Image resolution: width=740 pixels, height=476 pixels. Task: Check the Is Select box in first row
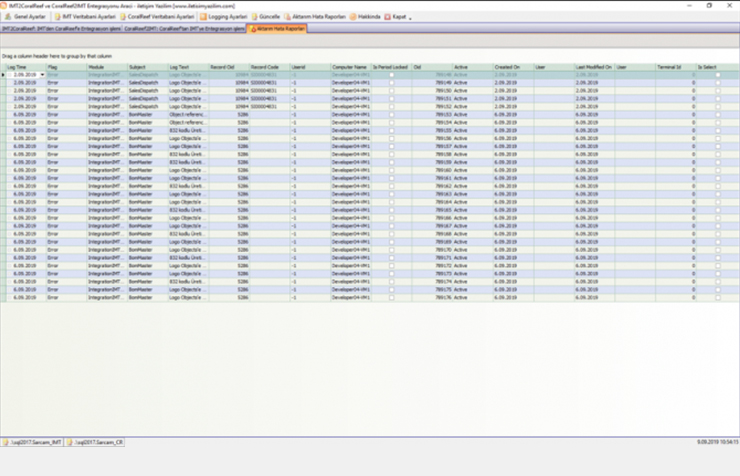[717, 75]
